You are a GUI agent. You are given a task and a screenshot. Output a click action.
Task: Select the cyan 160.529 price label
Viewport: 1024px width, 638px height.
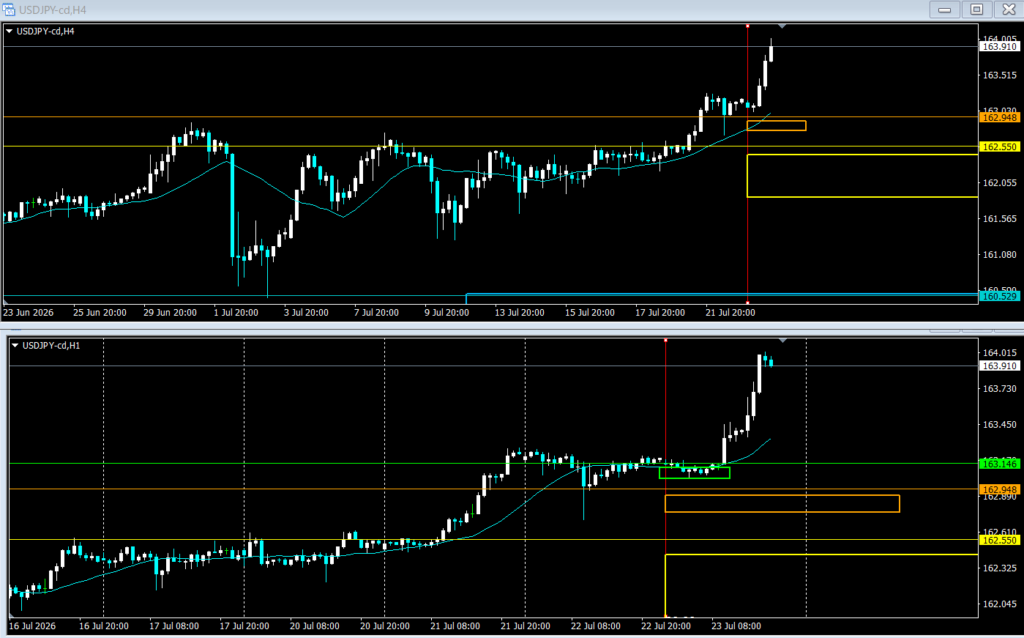click(x=1000, y=296)
